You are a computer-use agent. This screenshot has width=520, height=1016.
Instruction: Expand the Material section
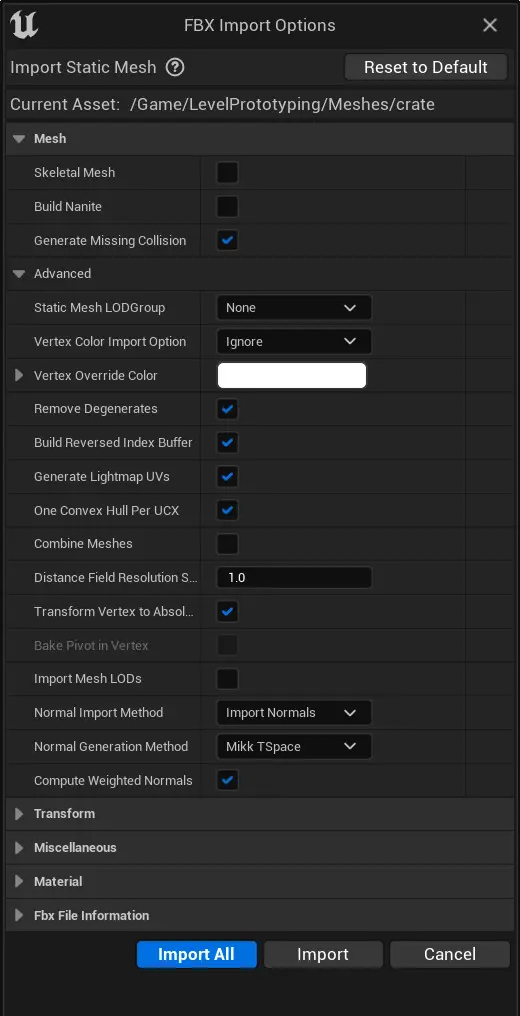pos(19,881)
